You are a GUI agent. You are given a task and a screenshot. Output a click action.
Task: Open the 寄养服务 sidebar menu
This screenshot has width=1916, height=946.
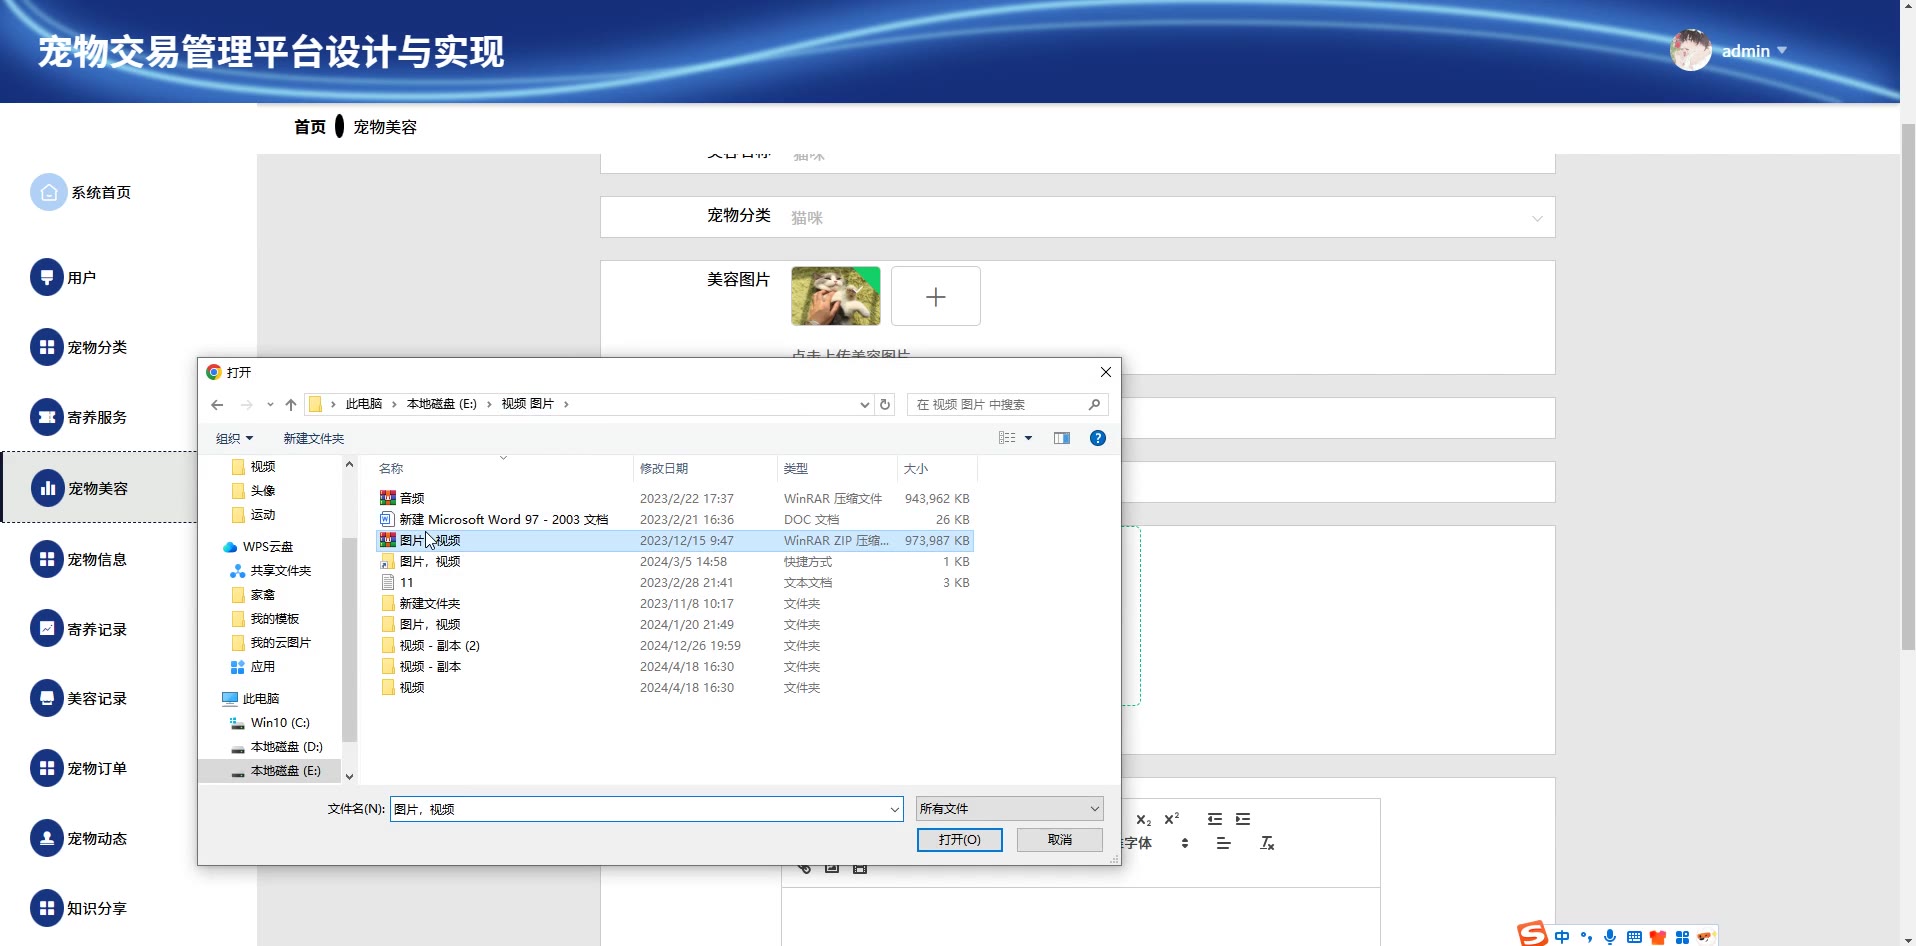pos(96,418)
